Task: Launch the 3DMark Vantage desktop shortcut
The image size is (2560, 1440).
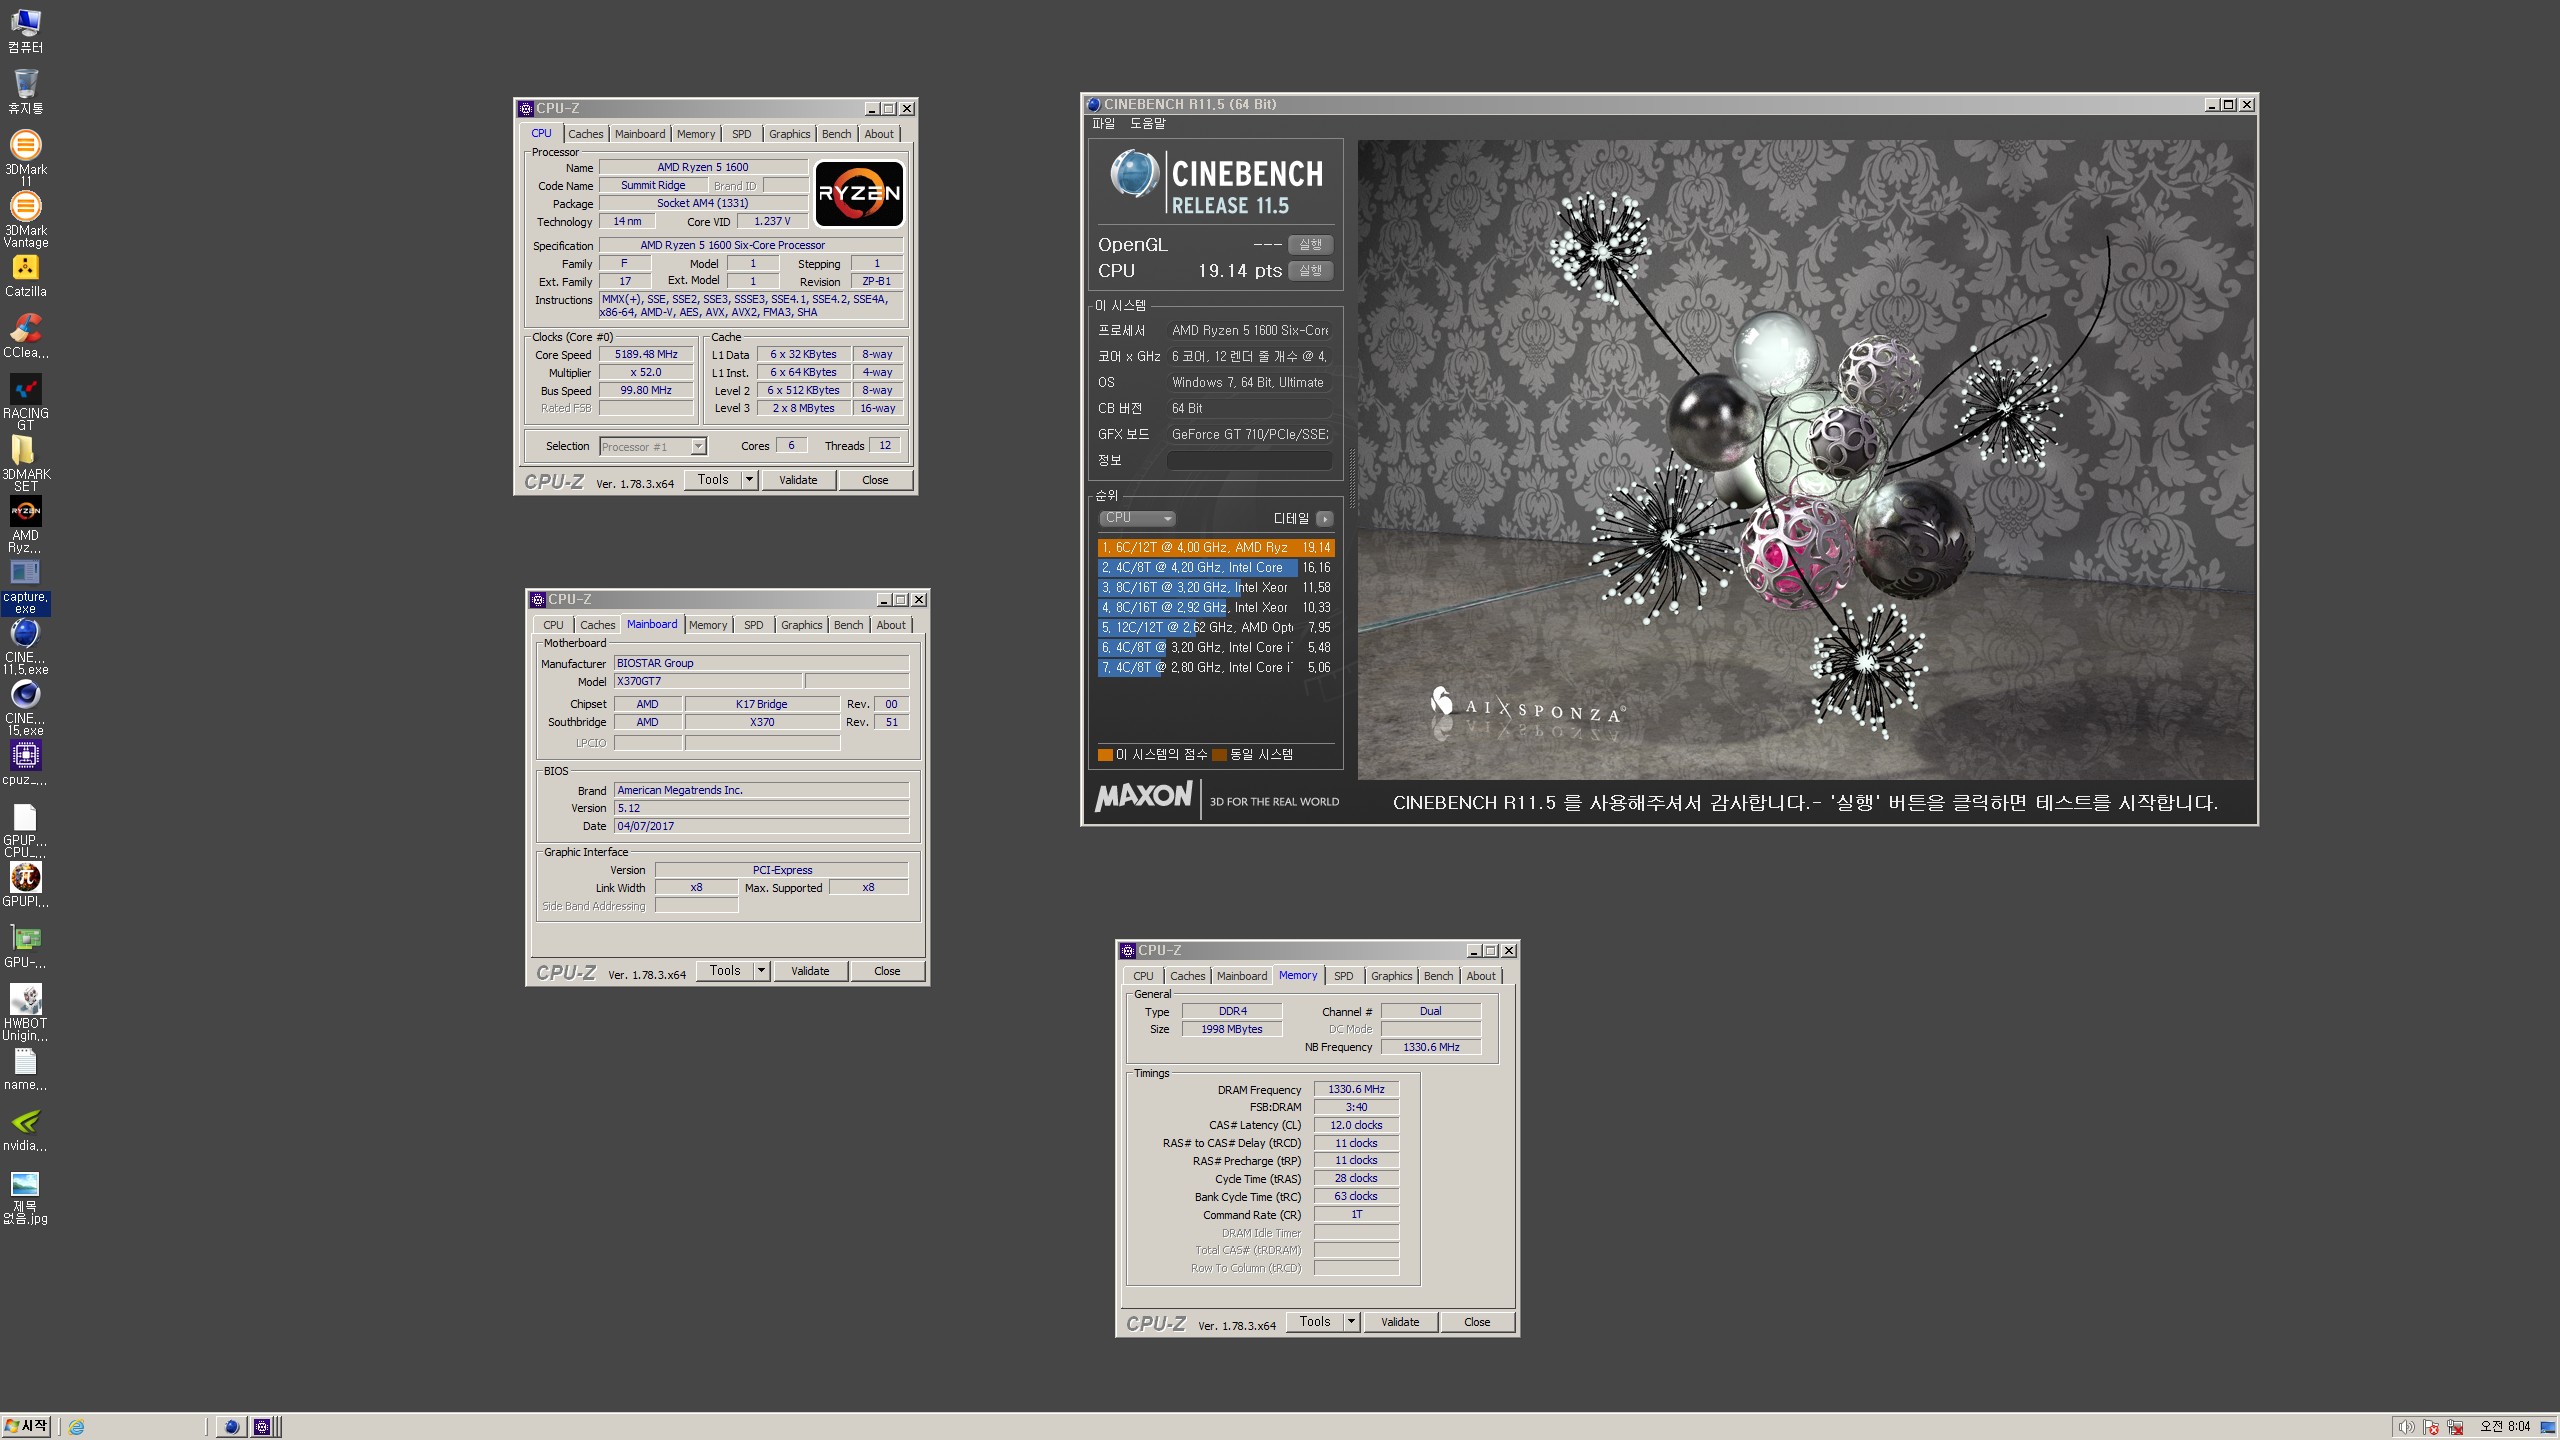Action: pyautogui.click(x=25, y=218)
